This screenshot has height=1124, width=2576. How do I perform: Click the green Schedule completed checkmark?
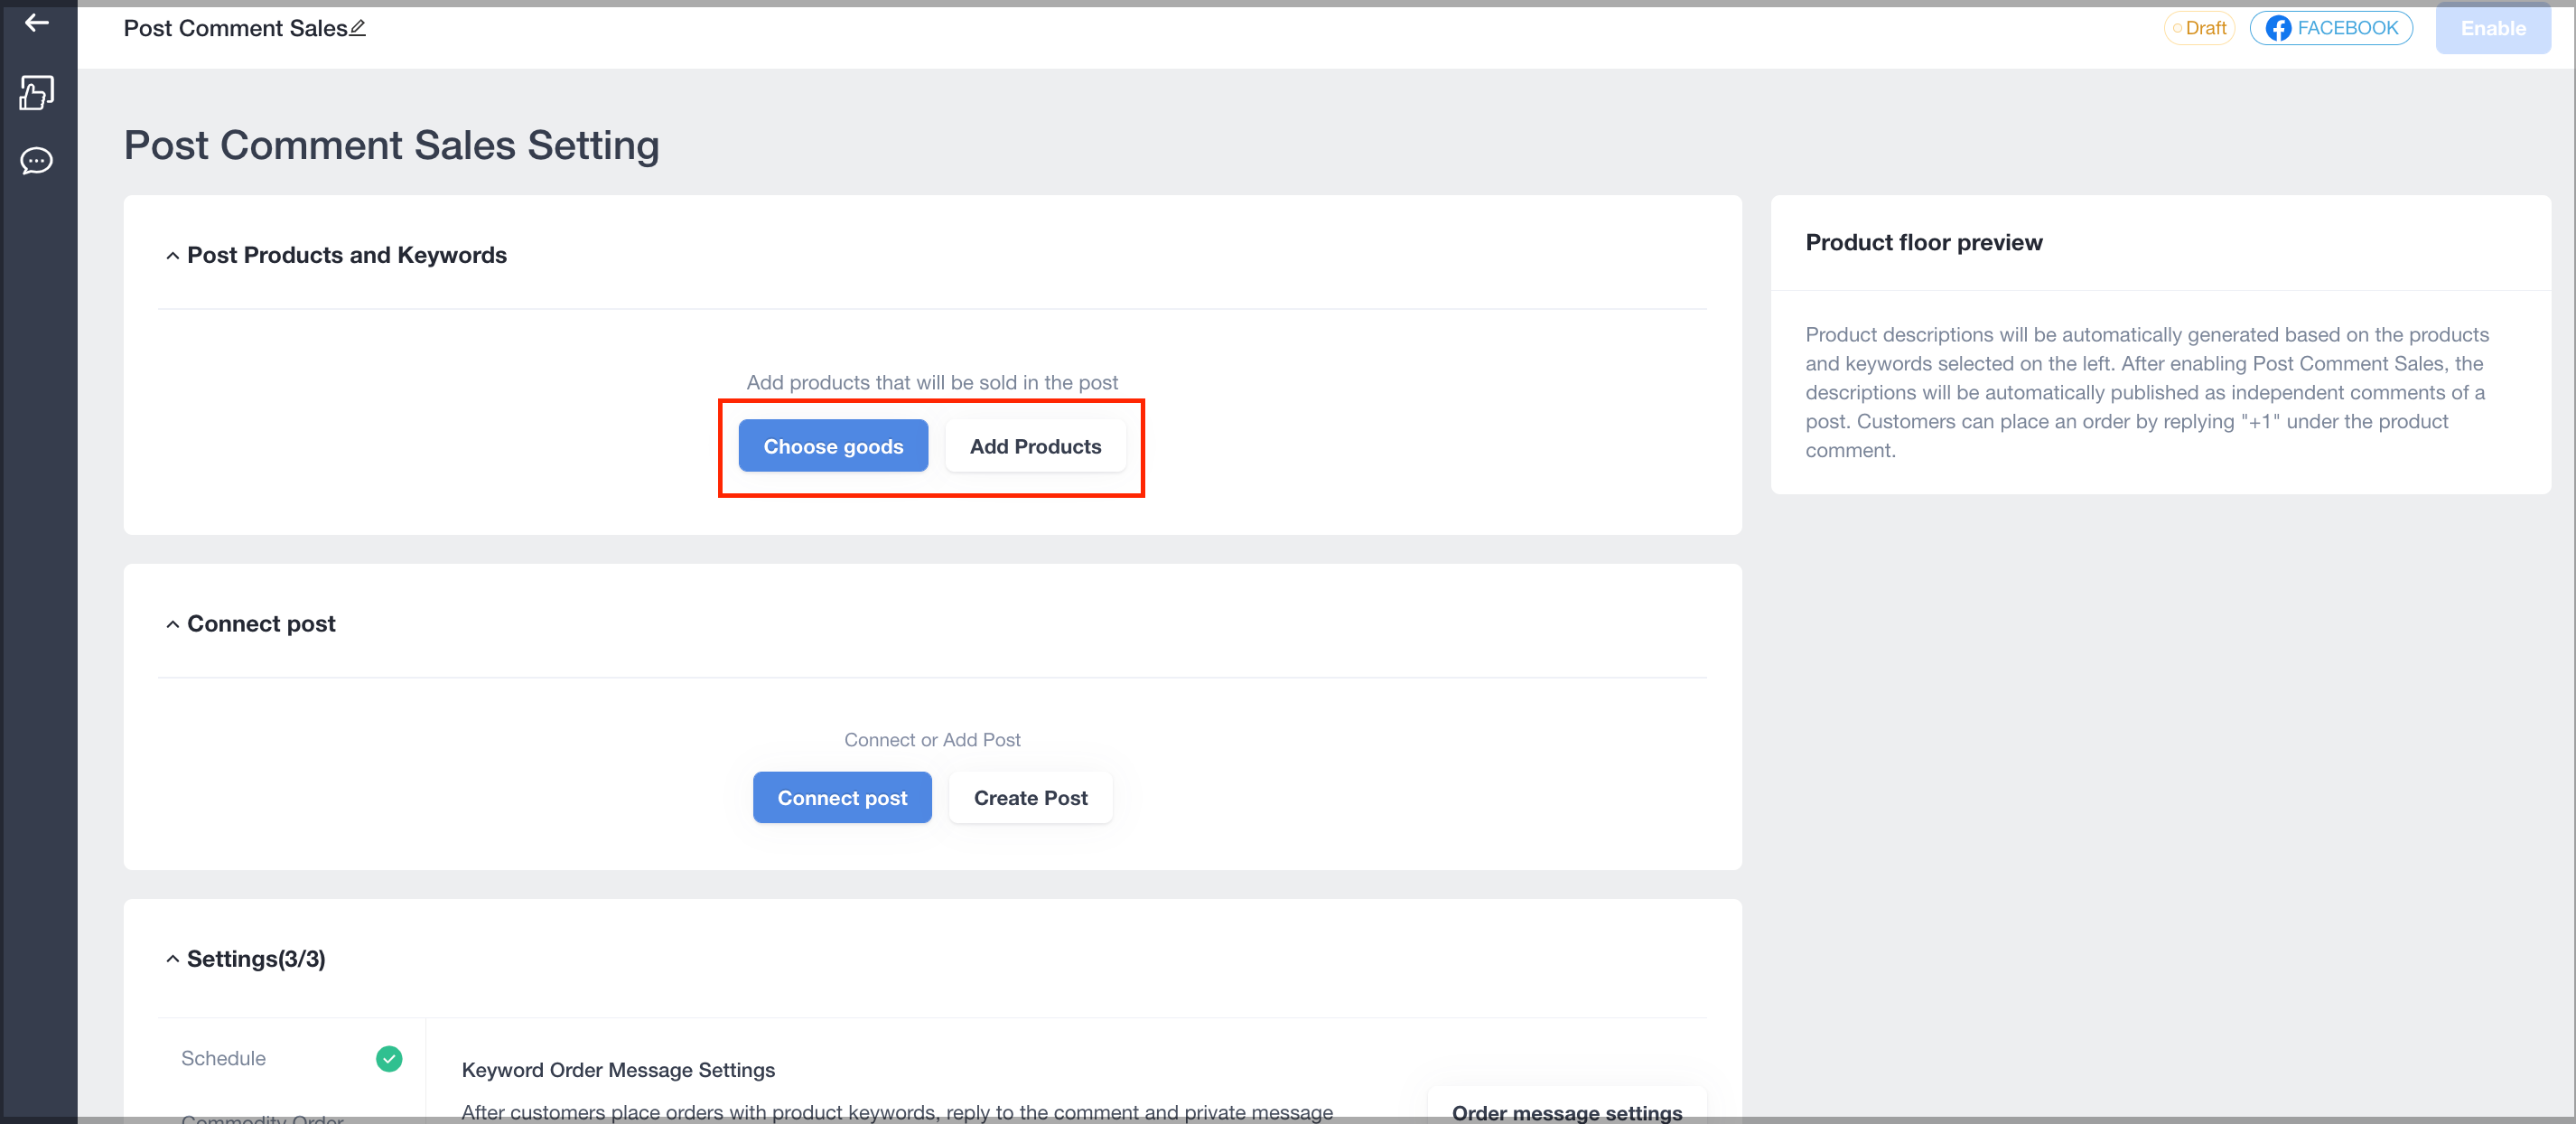389,1058
